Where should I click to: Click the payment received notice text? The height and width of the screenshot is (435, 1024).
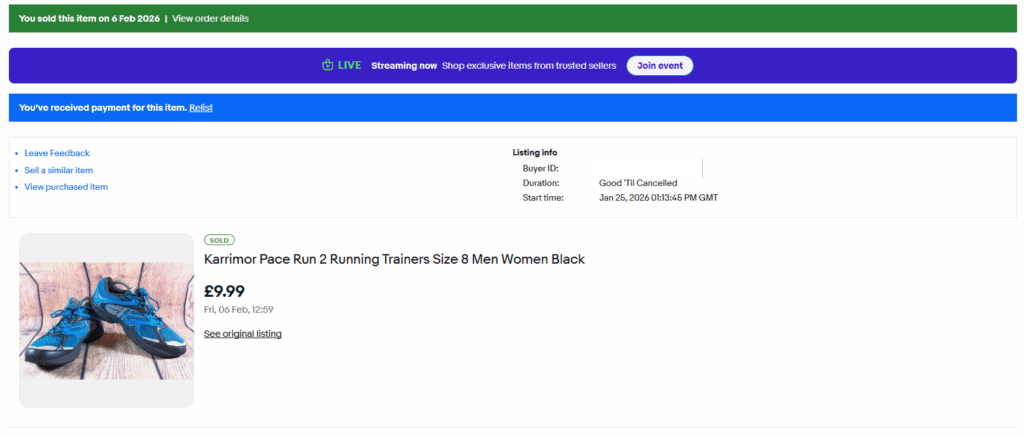click(x=102, y=108)
